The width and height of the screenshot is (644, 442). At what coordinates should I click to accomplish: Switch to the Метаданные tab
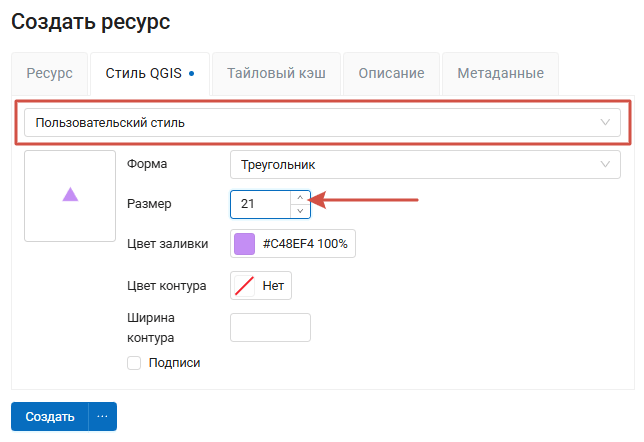pos(500,74)
